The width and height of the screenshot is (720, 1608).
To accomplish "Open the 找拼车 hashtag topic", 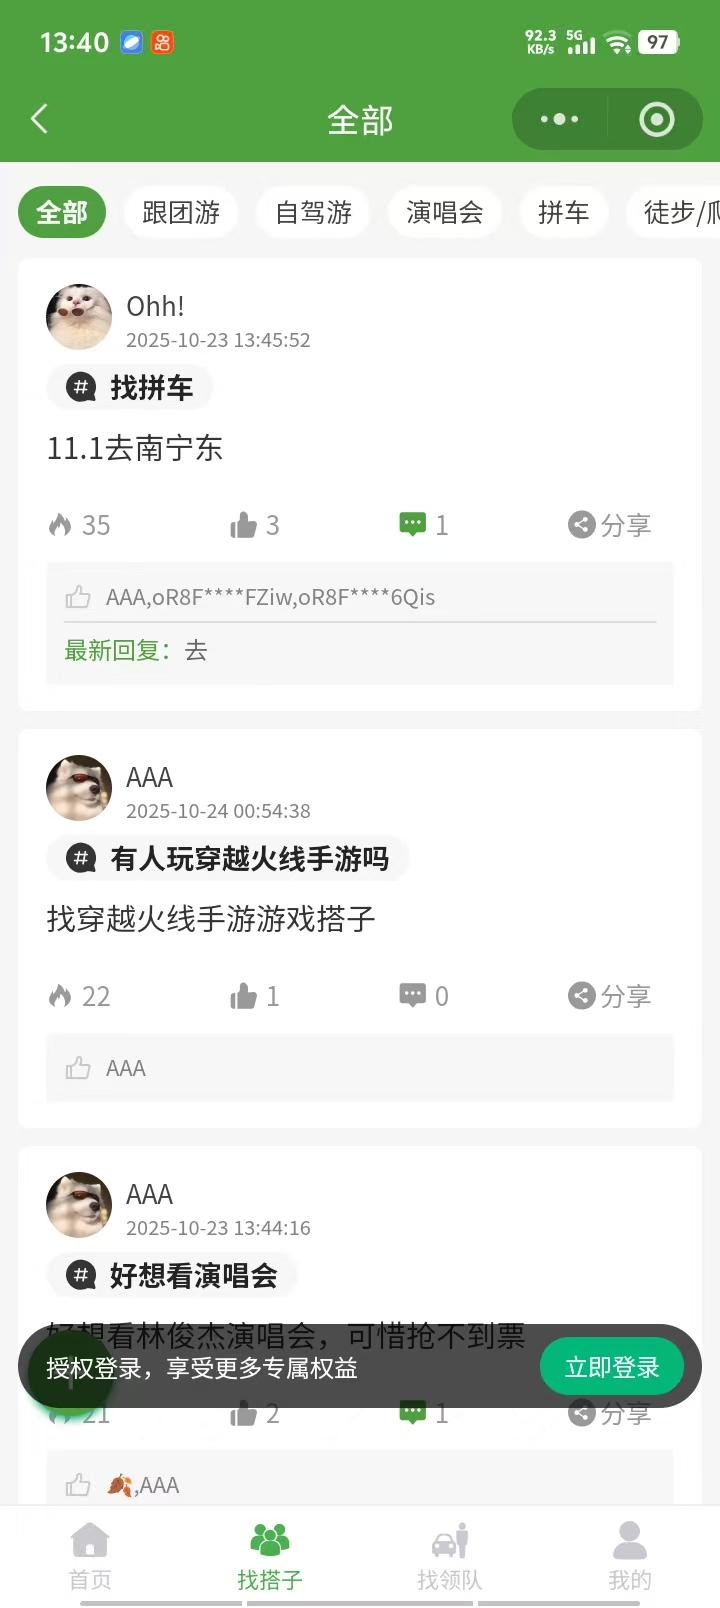I will coord(130,387).
